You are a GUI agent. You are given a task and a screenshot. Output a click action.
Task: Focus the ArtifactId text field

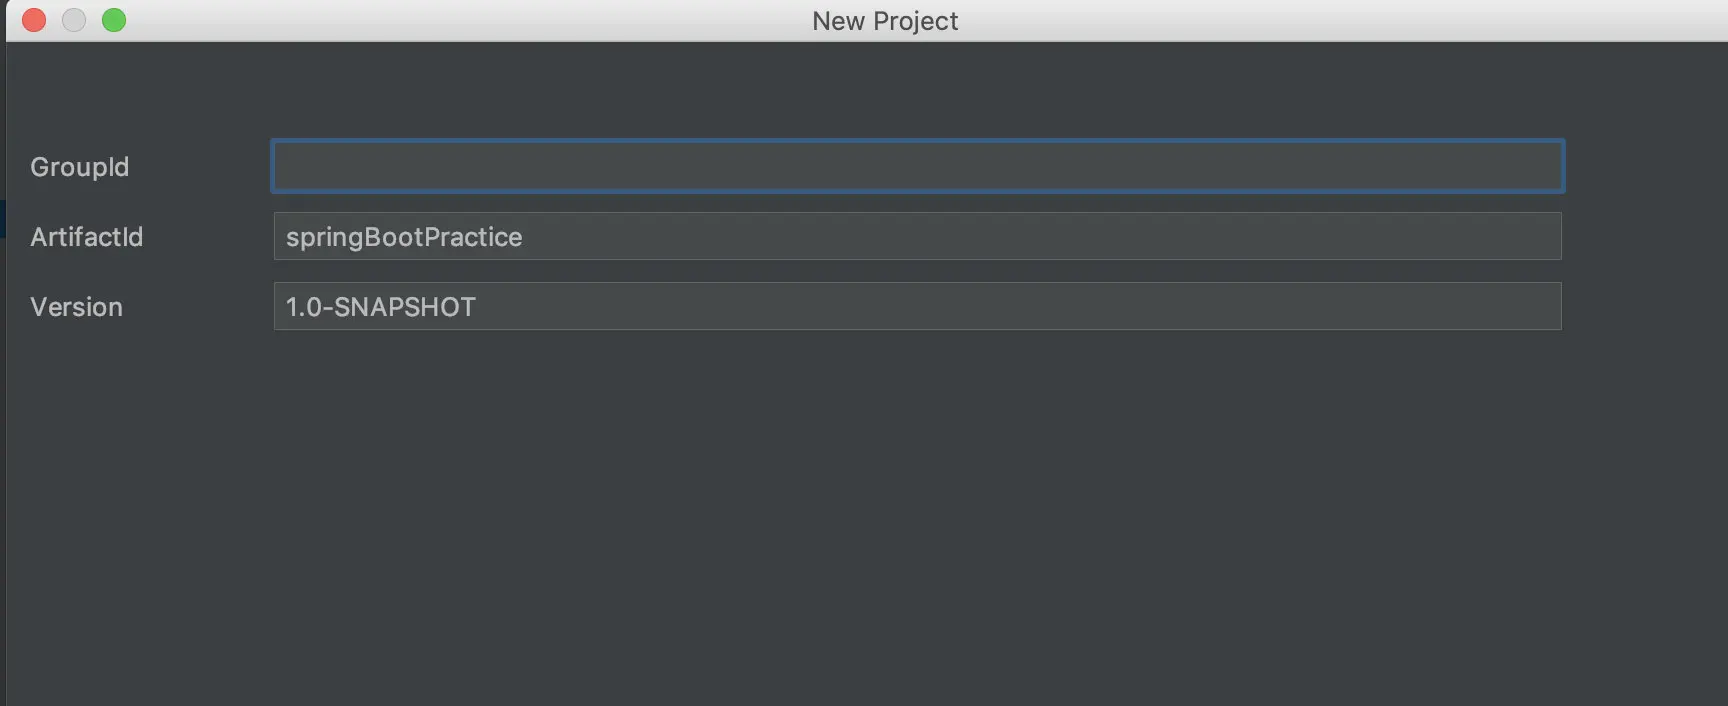[917, 237]
